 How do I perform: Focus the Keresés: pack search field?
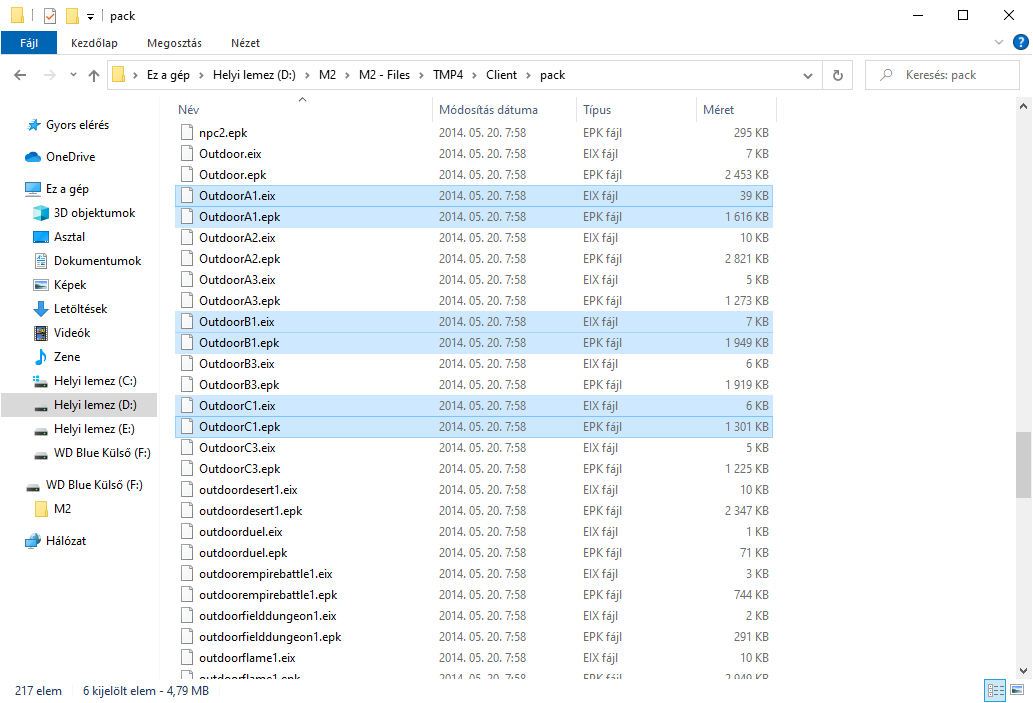click(942, 75)
